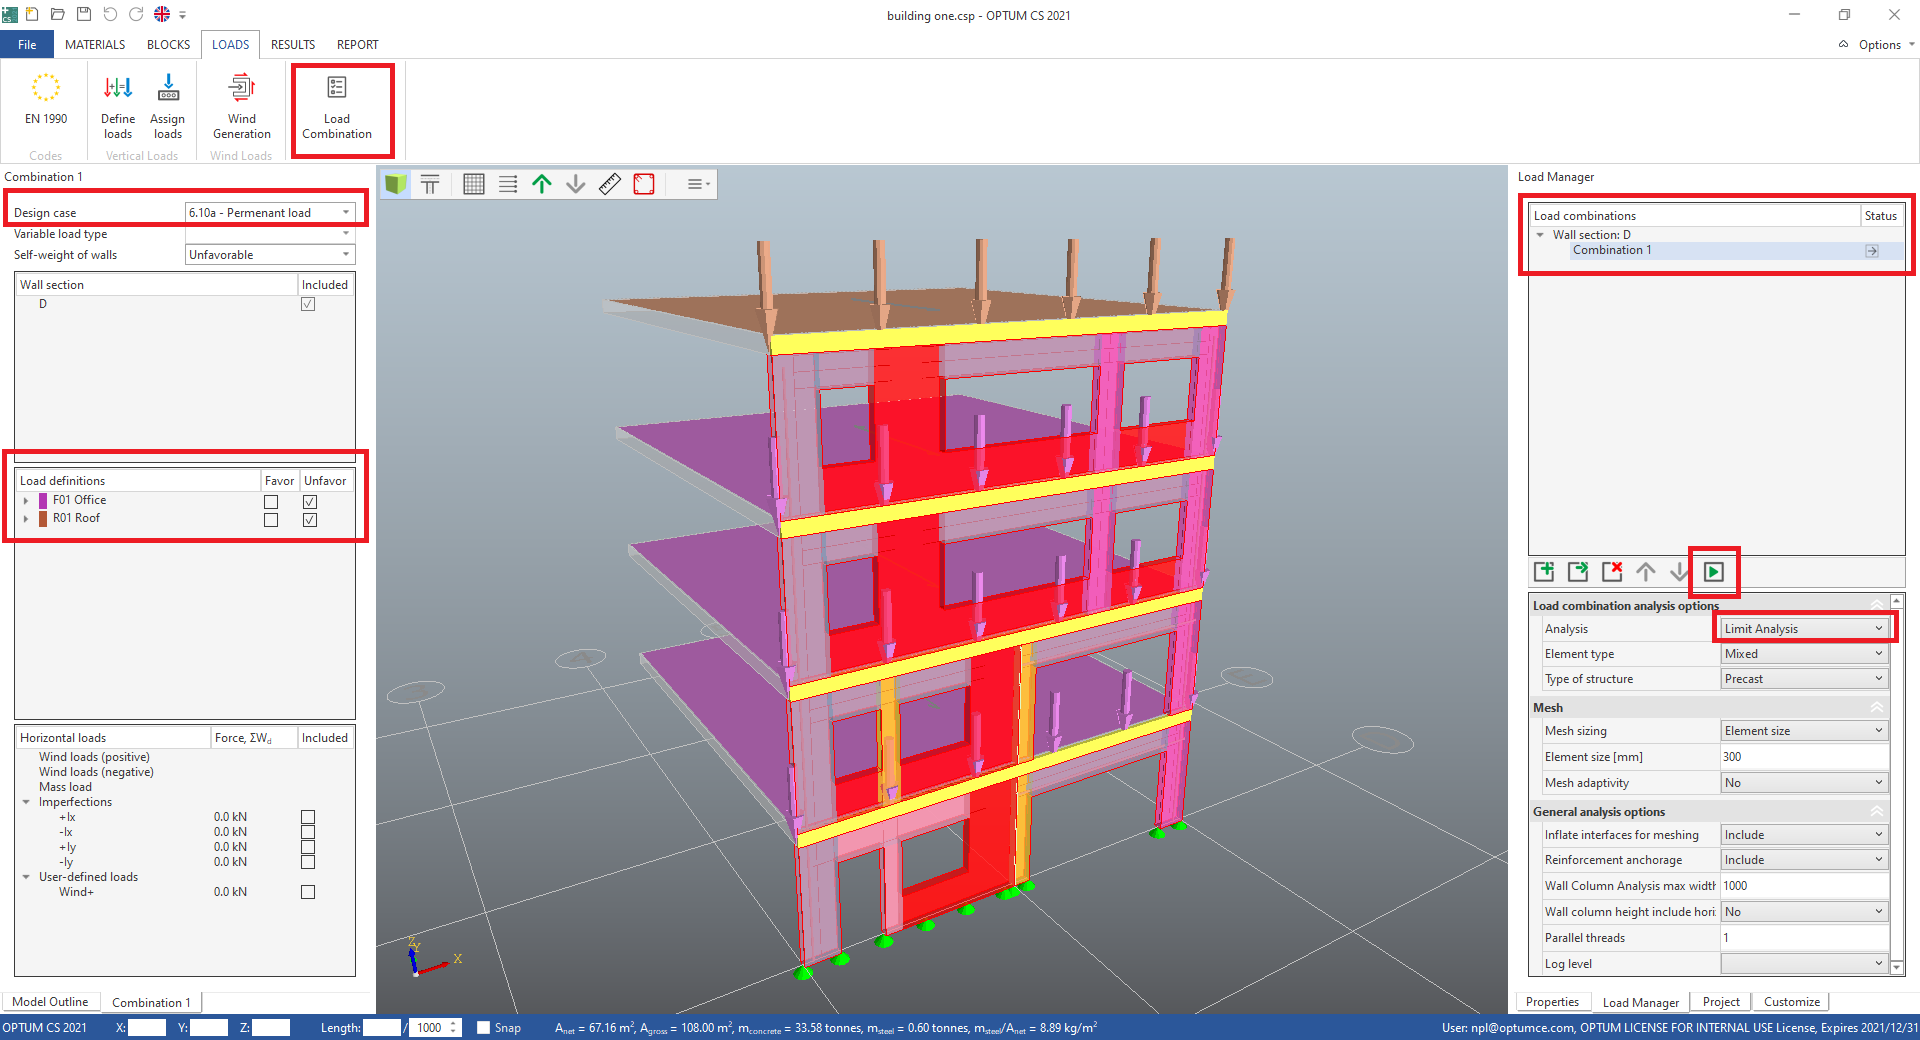Image resolution: width=1920 pixels, height=1040 pixels.
Task: Open the File menu
Action: (x=27, y=45)
